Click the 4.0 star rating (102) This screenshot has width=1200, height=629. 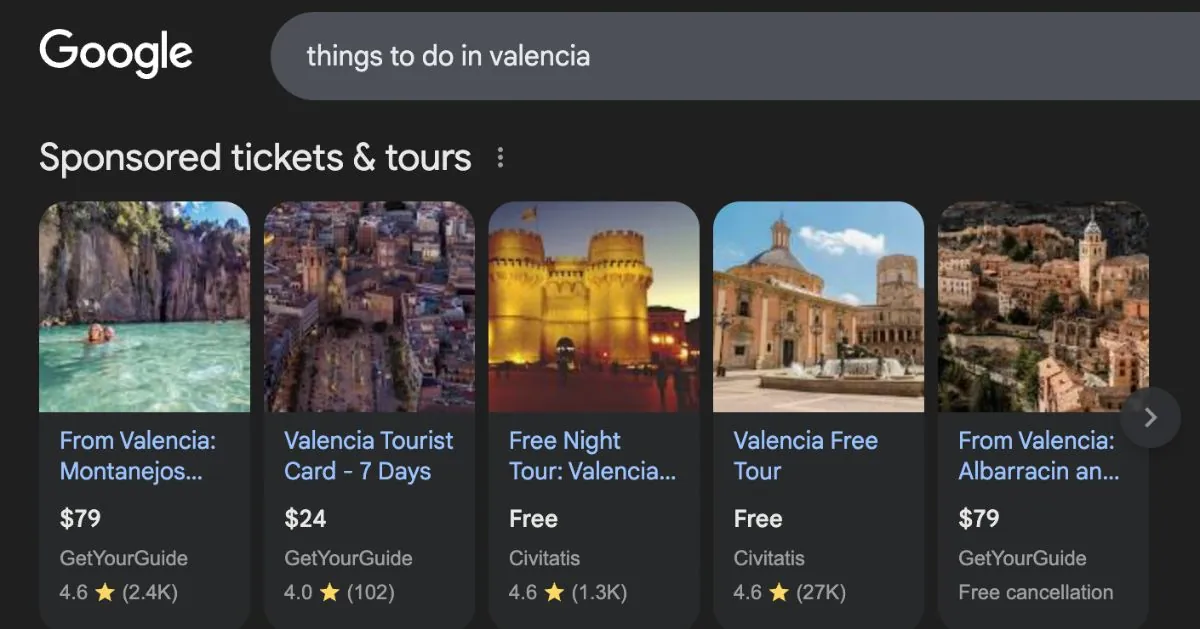339,592
